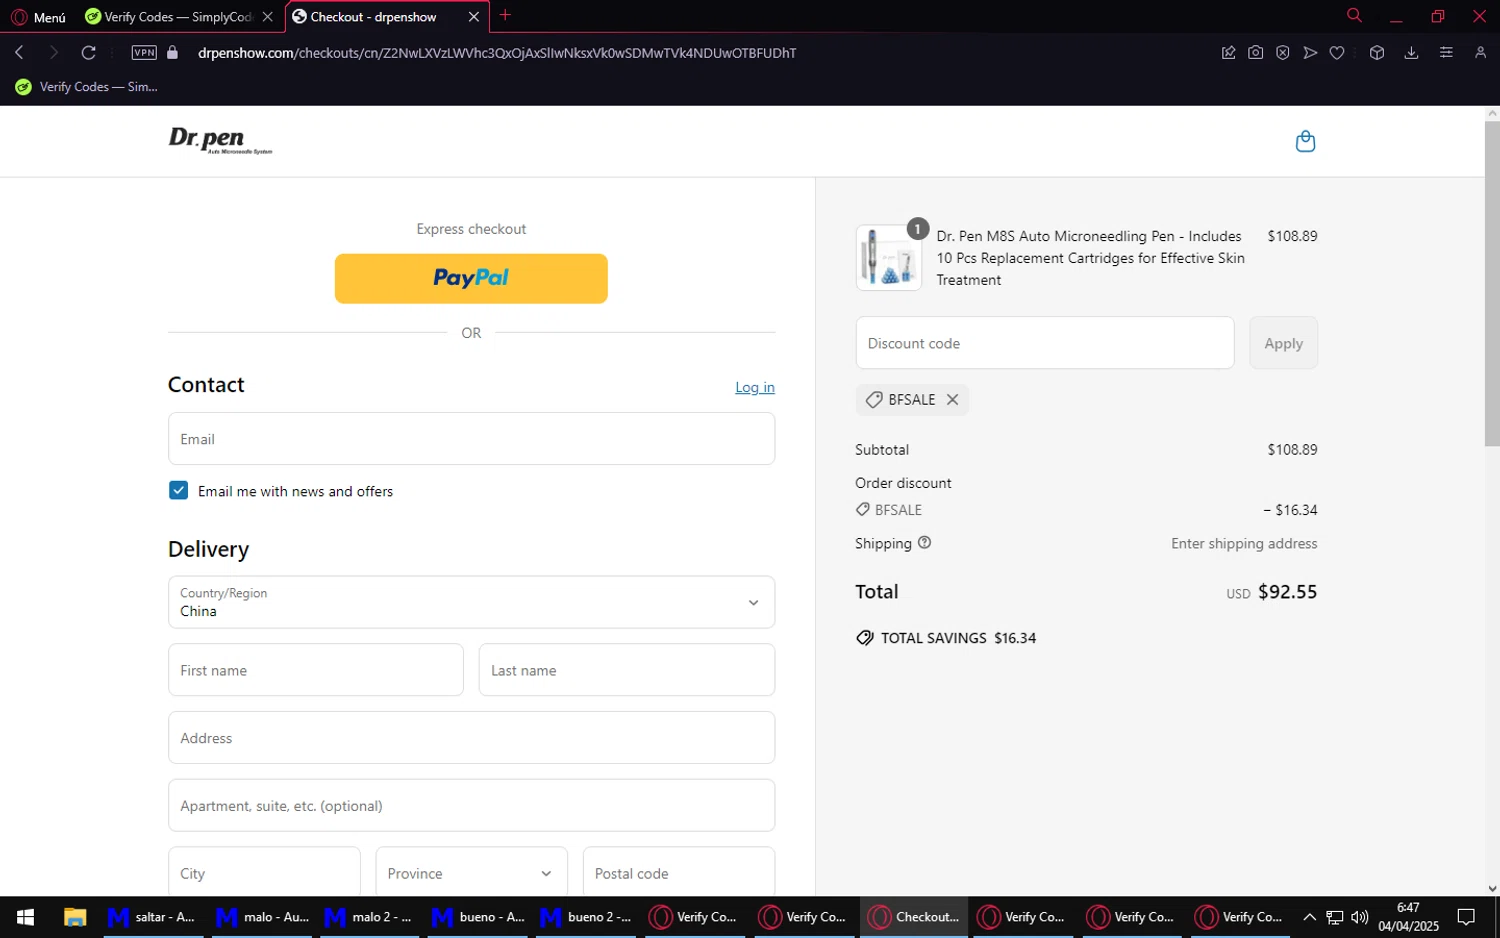1500x938 pixels.
Task: Open the Opera Menú button
Action: pyautogui.click(x=38, y=17)
